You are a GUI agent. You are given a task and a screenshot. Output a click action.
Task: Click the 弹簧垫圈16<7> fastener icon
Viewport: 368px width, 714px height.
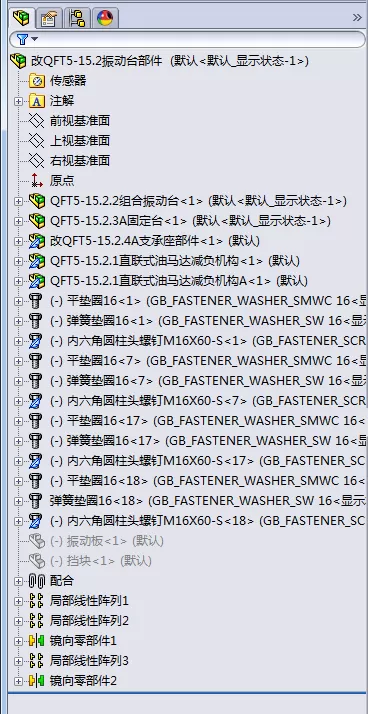pos(36,381)
